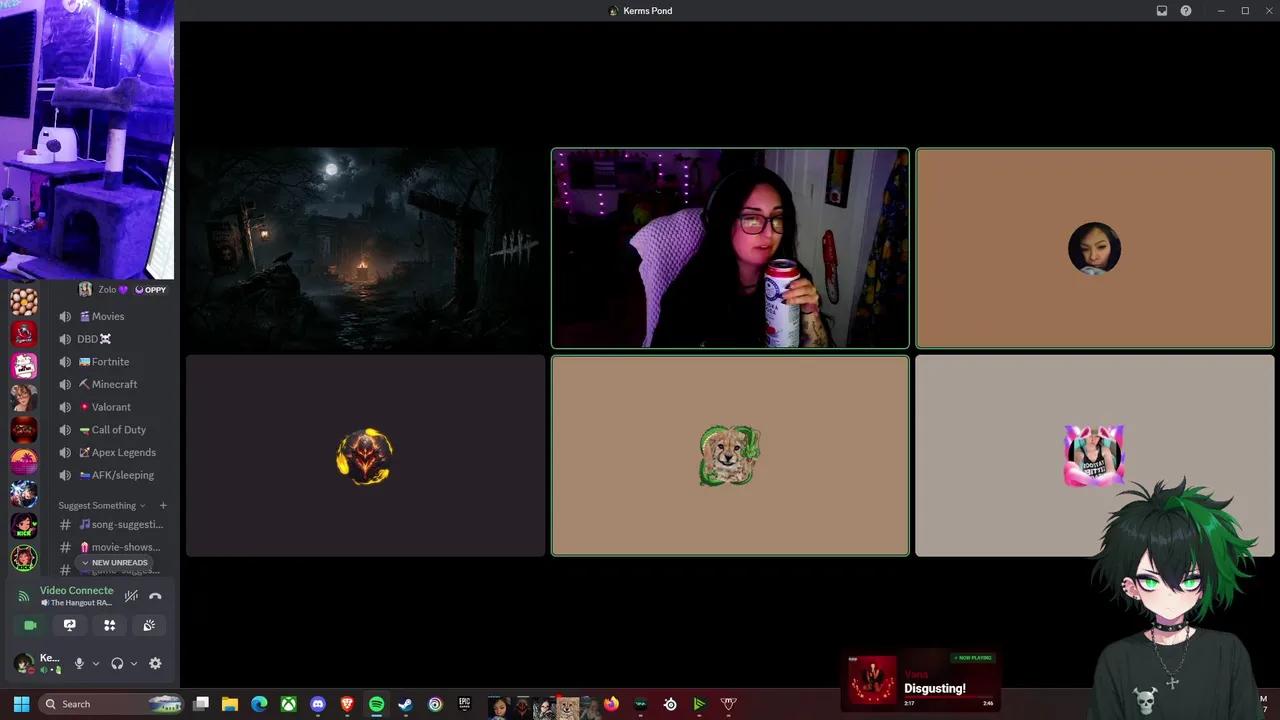Open output device options arrow beside headphones

point(134,664)
